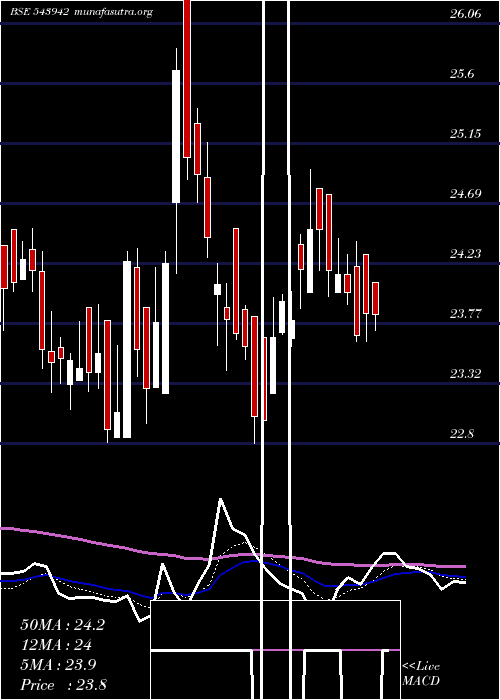The width and height of the screenshot is (500, 700).
Task: Select the 24.23 price axis label
Action: (466, 254)
